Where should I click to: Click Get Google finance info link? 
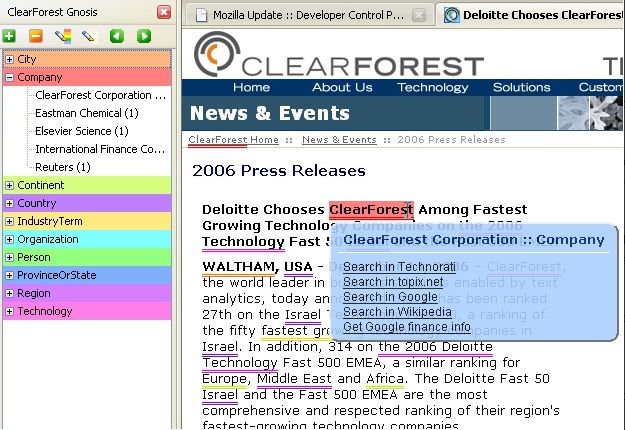coord(407,327)
